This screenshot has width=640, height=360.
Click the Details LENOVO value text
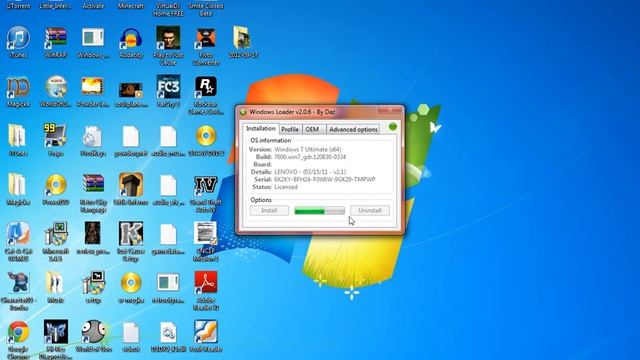coord(310,172)
